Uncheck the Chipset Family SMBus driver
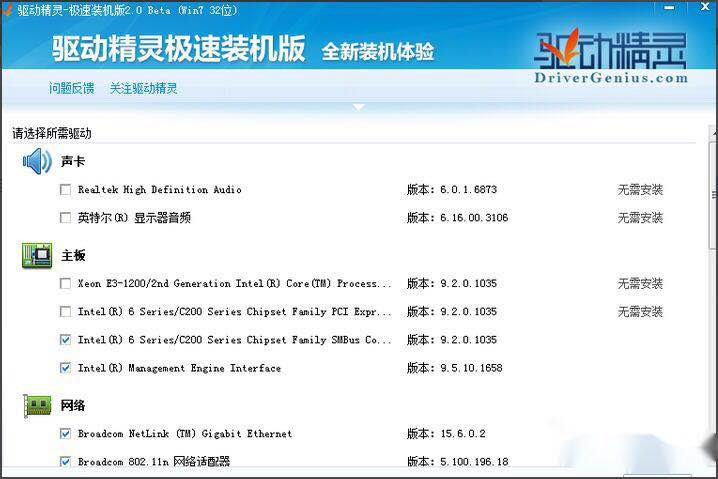Viewport: 718px width, 479px height. tap(65, 340)
